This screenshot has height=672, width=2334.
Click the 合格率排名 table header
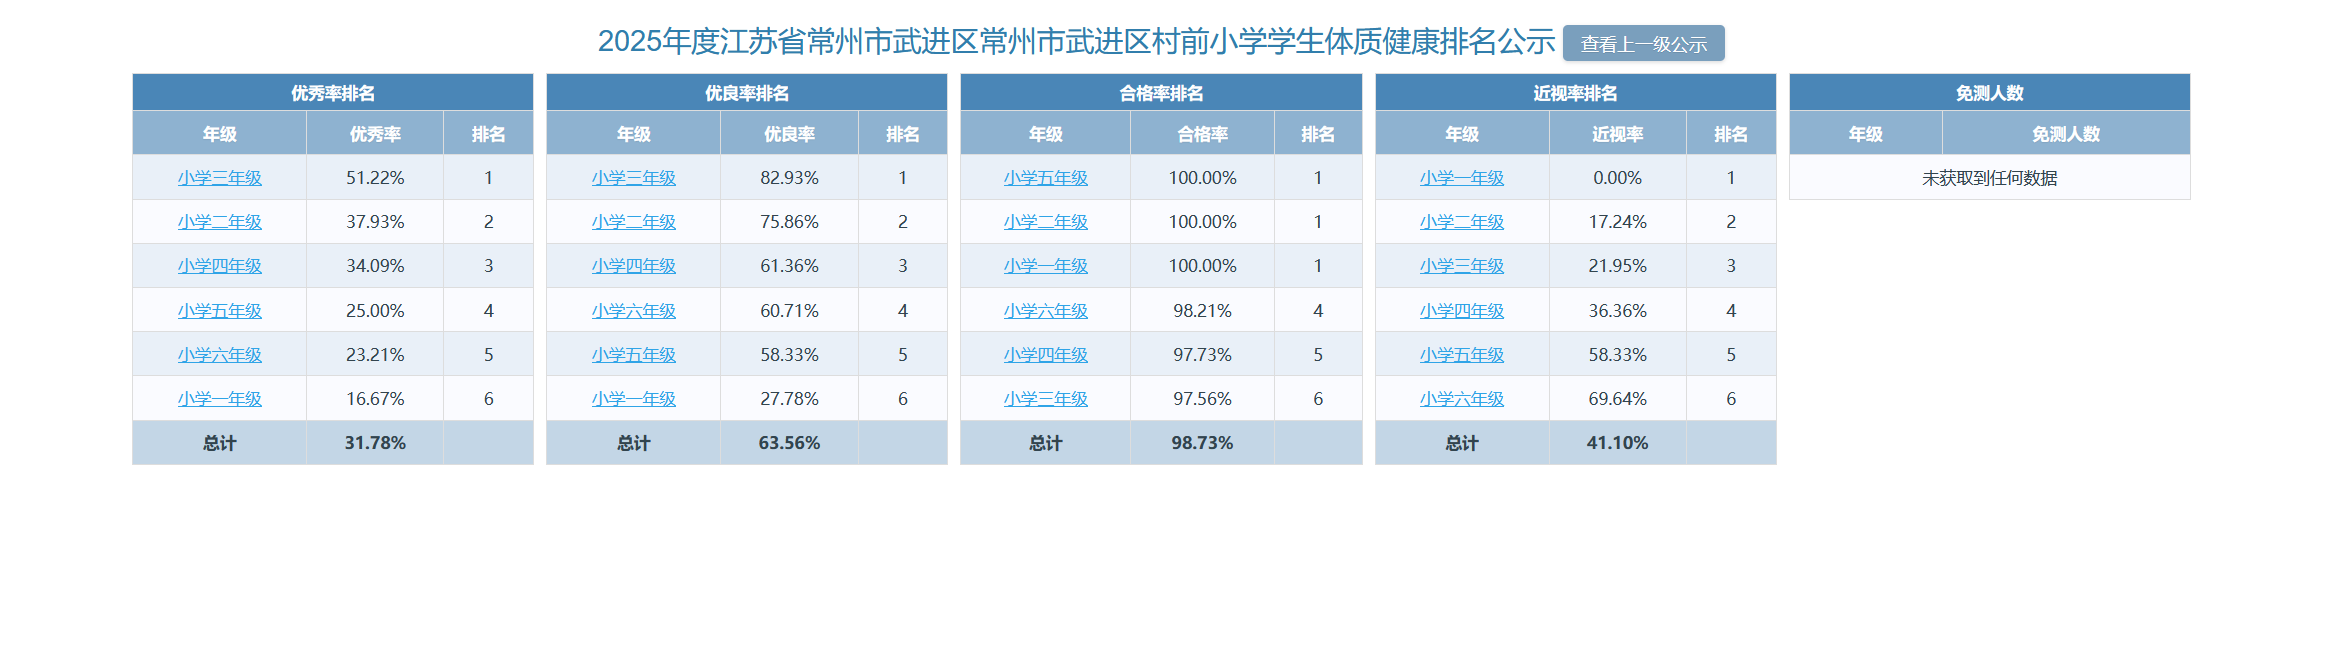coord(1161,93)
